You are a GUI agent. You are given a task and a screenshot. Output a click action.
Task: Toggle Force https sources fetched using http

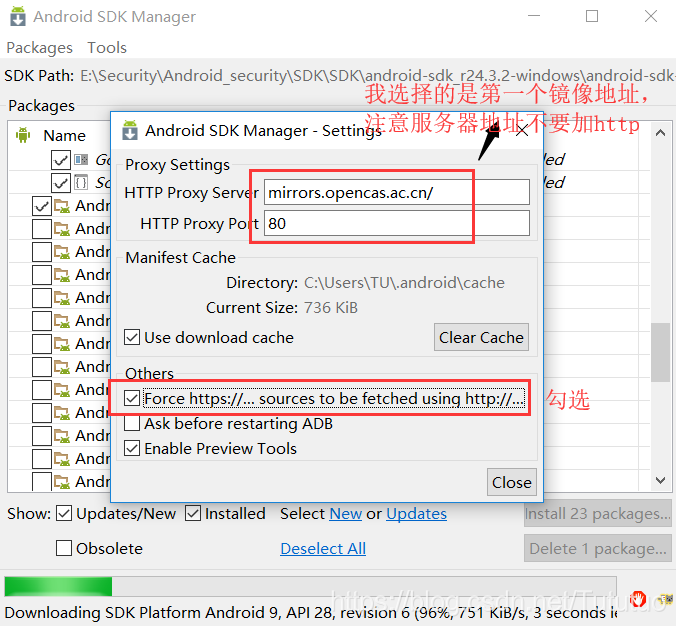click(x=132, y=398)
